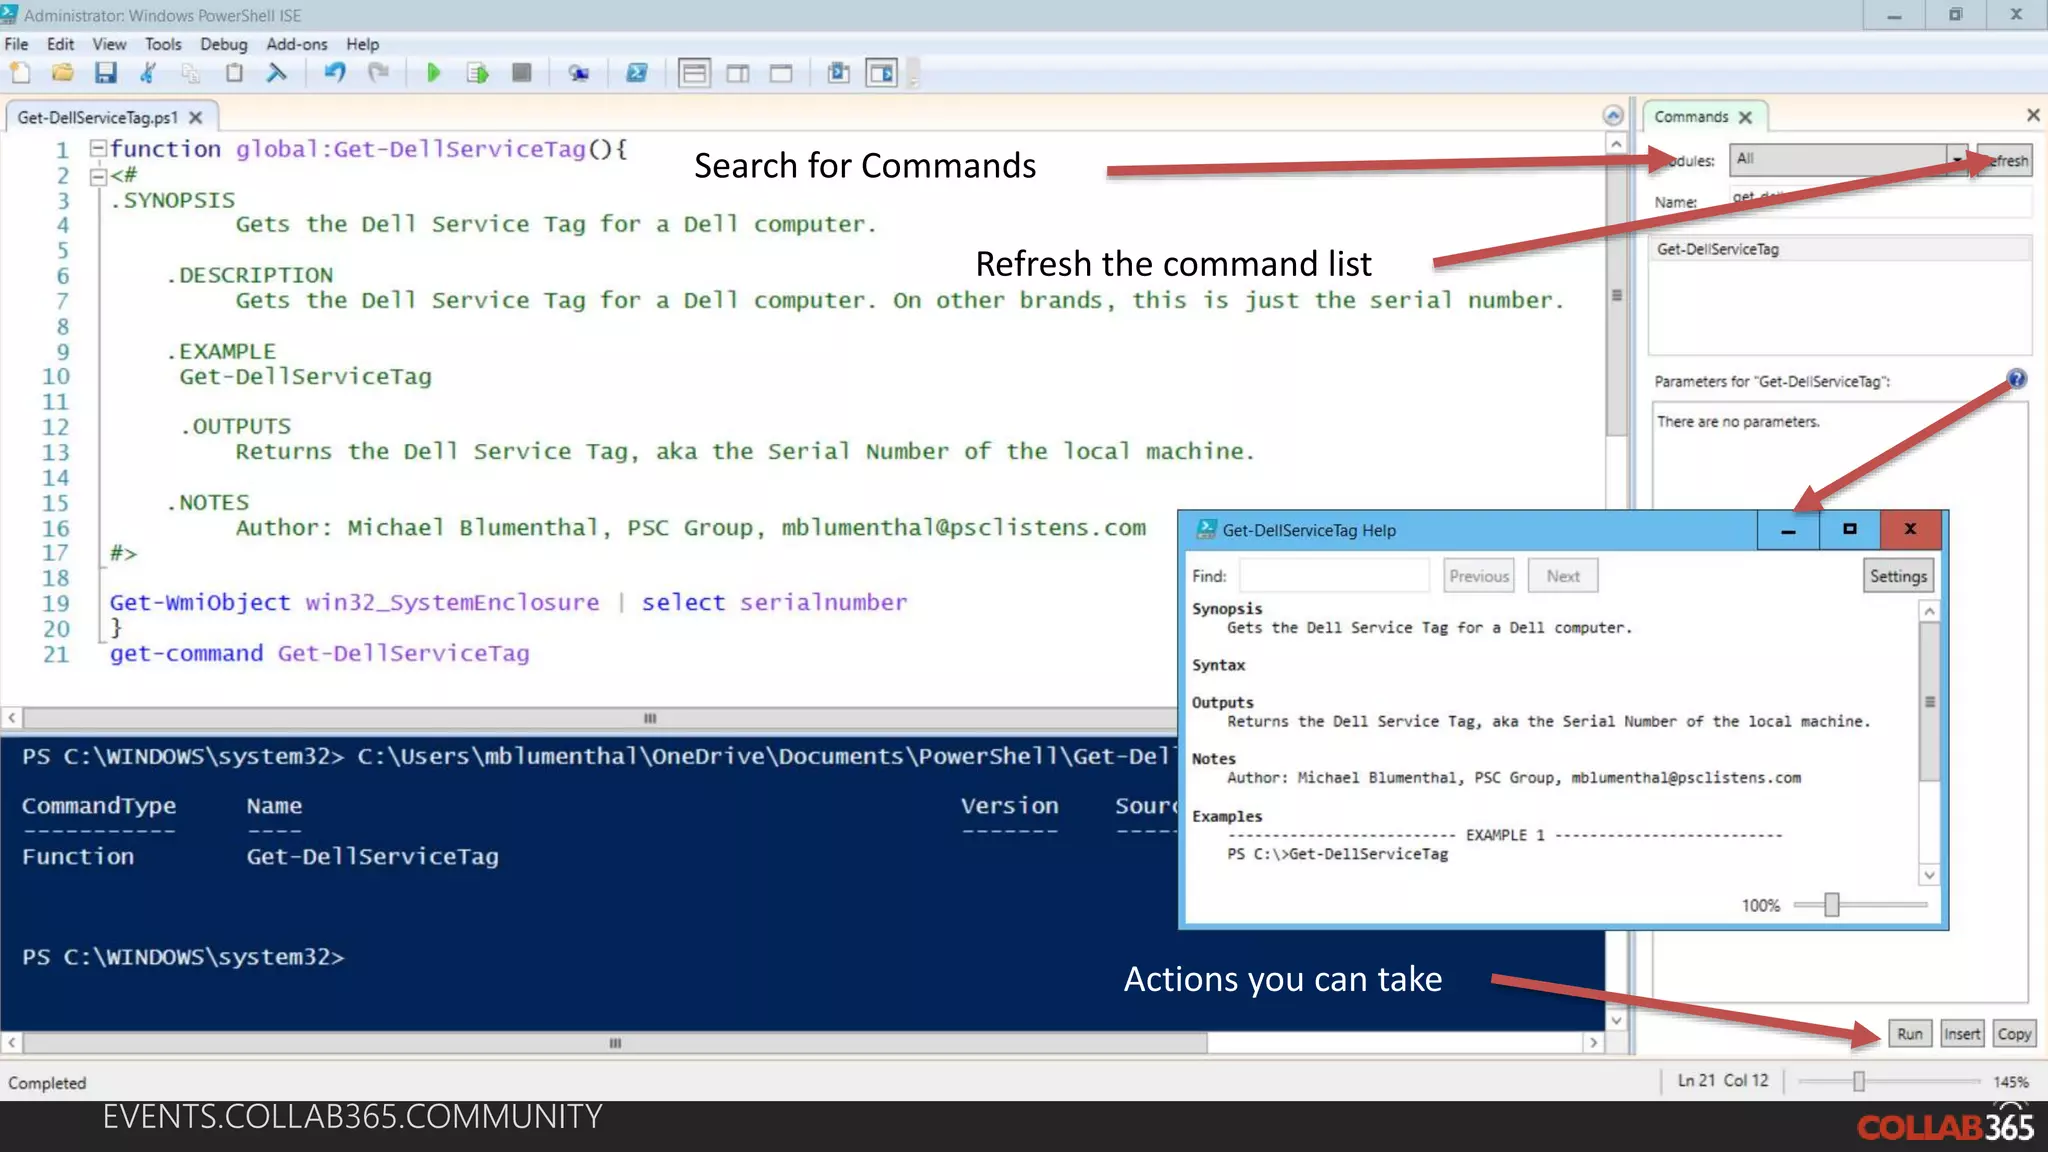The width and height of the screenshot is (2048, 1152).
Task: Click the Run button in Commands pane
Action: pos(1909,1034)
